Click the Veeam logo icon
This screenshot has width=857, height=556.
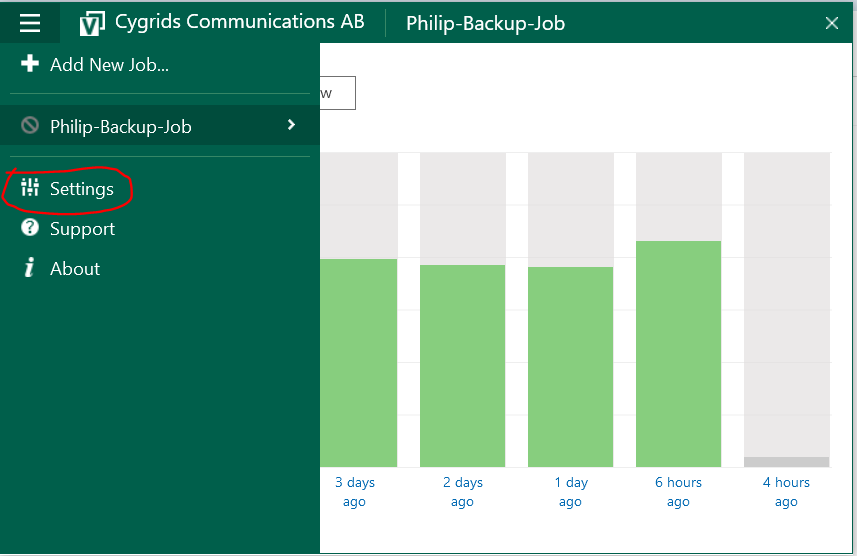click(x=92, y=23)
